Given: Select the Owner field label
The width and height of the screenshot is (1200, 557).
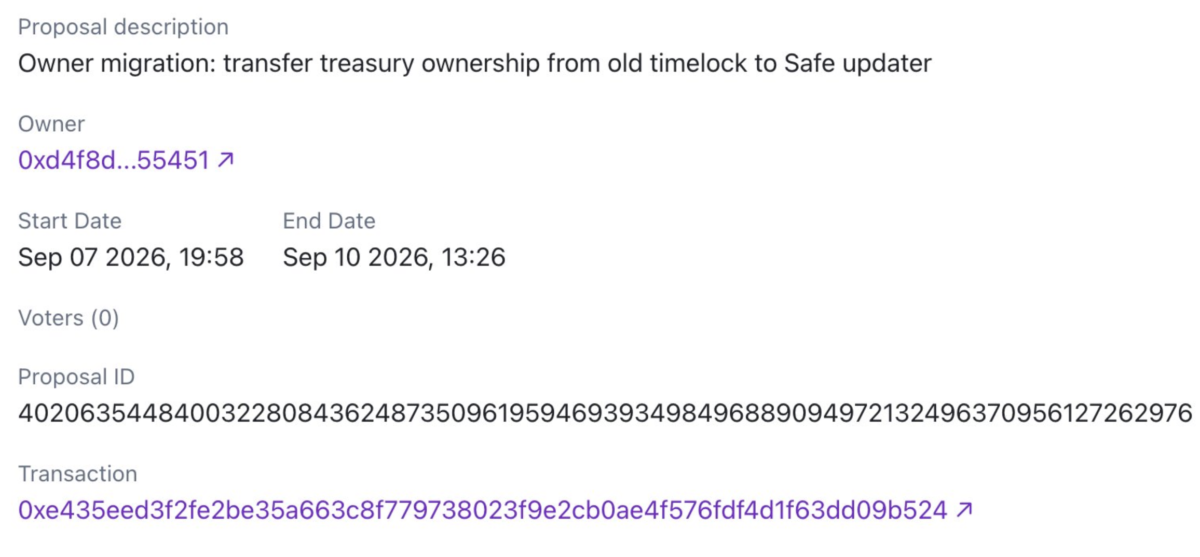Looking at the screenshot, I should (x=51, y=124).
